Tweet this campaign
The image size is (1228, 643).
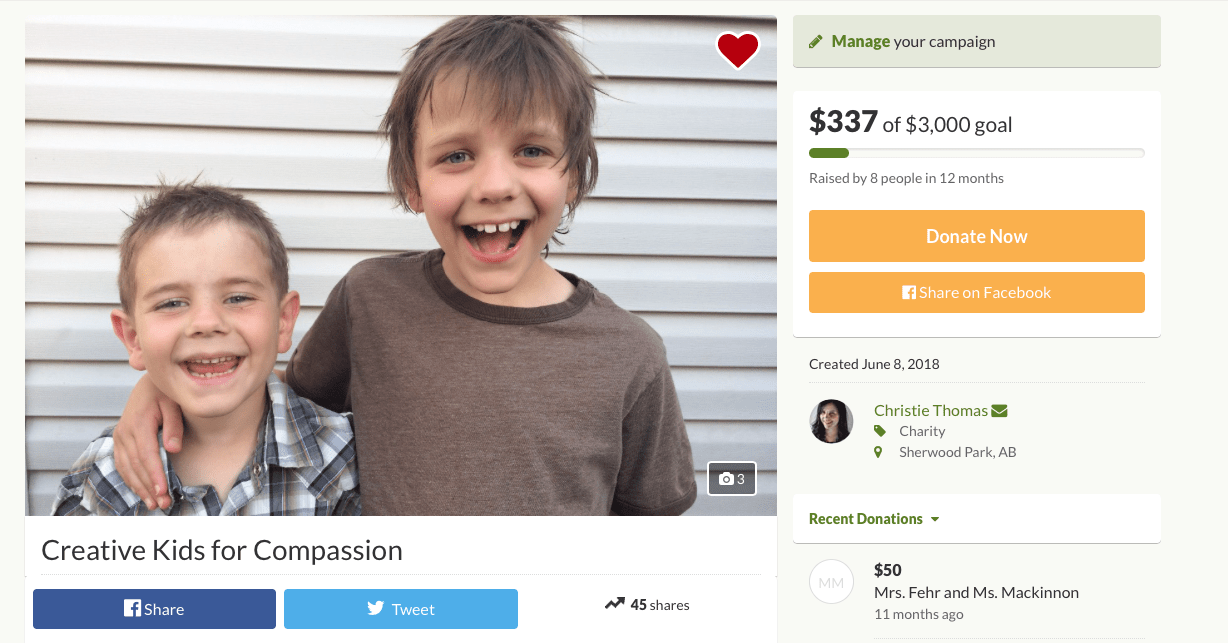[x=401, y=608]
